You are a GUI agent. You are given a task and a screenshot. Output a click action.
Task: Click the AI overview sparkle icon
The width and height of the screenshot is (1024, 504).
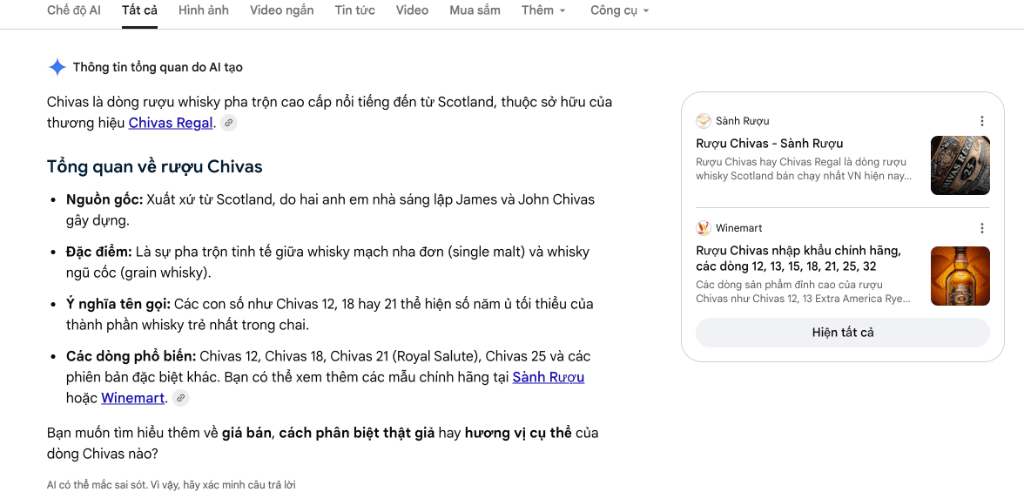(x=57, y=67)
